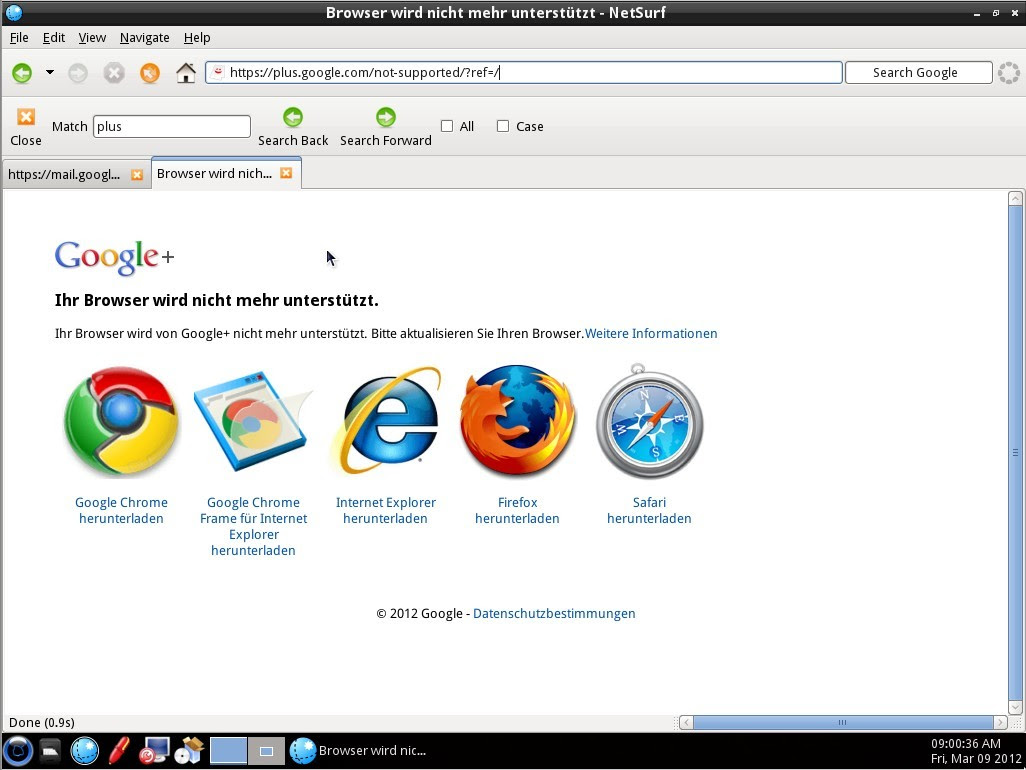Viewport: 1026px width, 770px height.
Task: Click the vertical scrollbar thumb
Action: pyautogui.click(x=1016, y=453)
